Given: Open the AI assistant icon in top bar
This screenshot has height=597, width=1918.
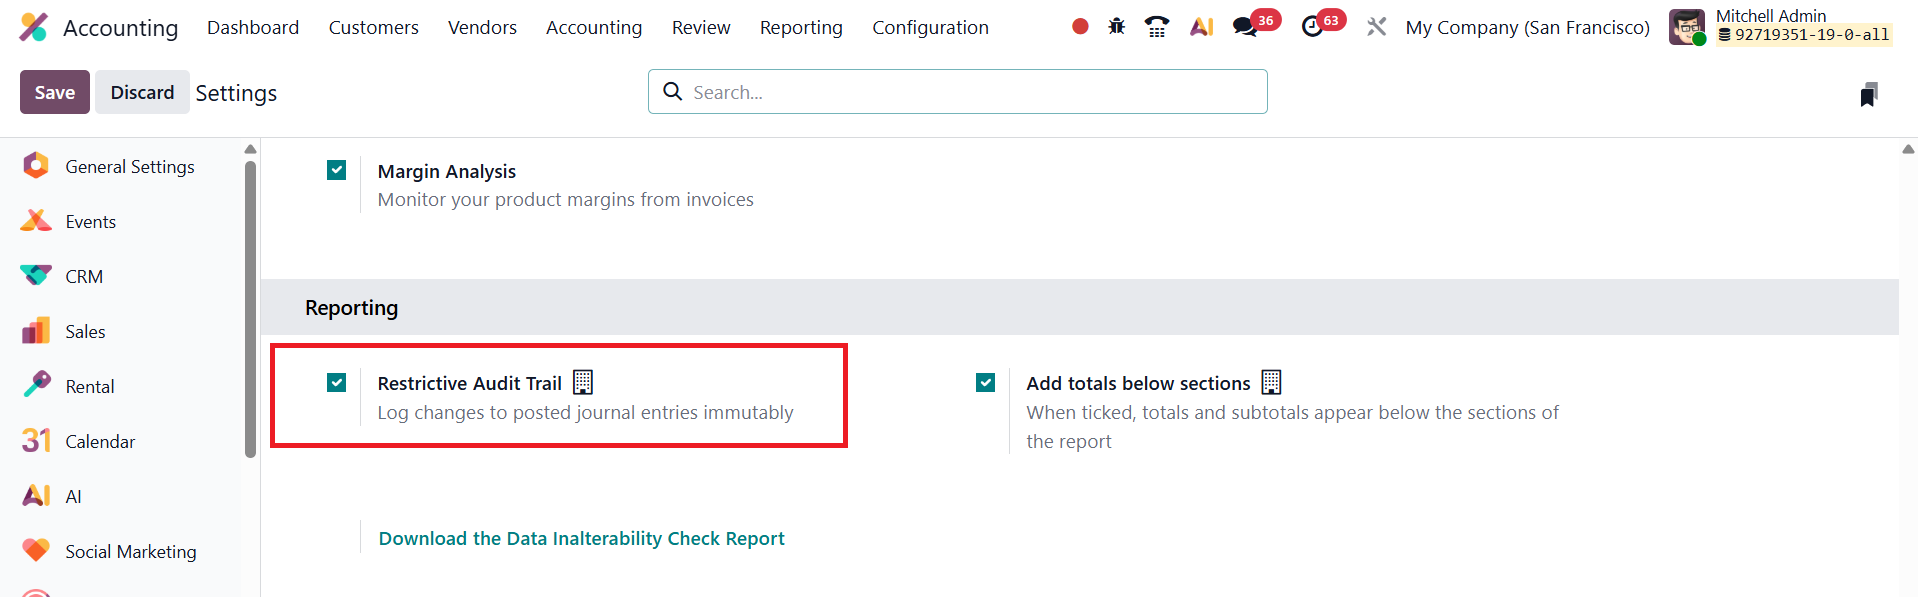Looking at the screenshot, I should coord(1201,27).
